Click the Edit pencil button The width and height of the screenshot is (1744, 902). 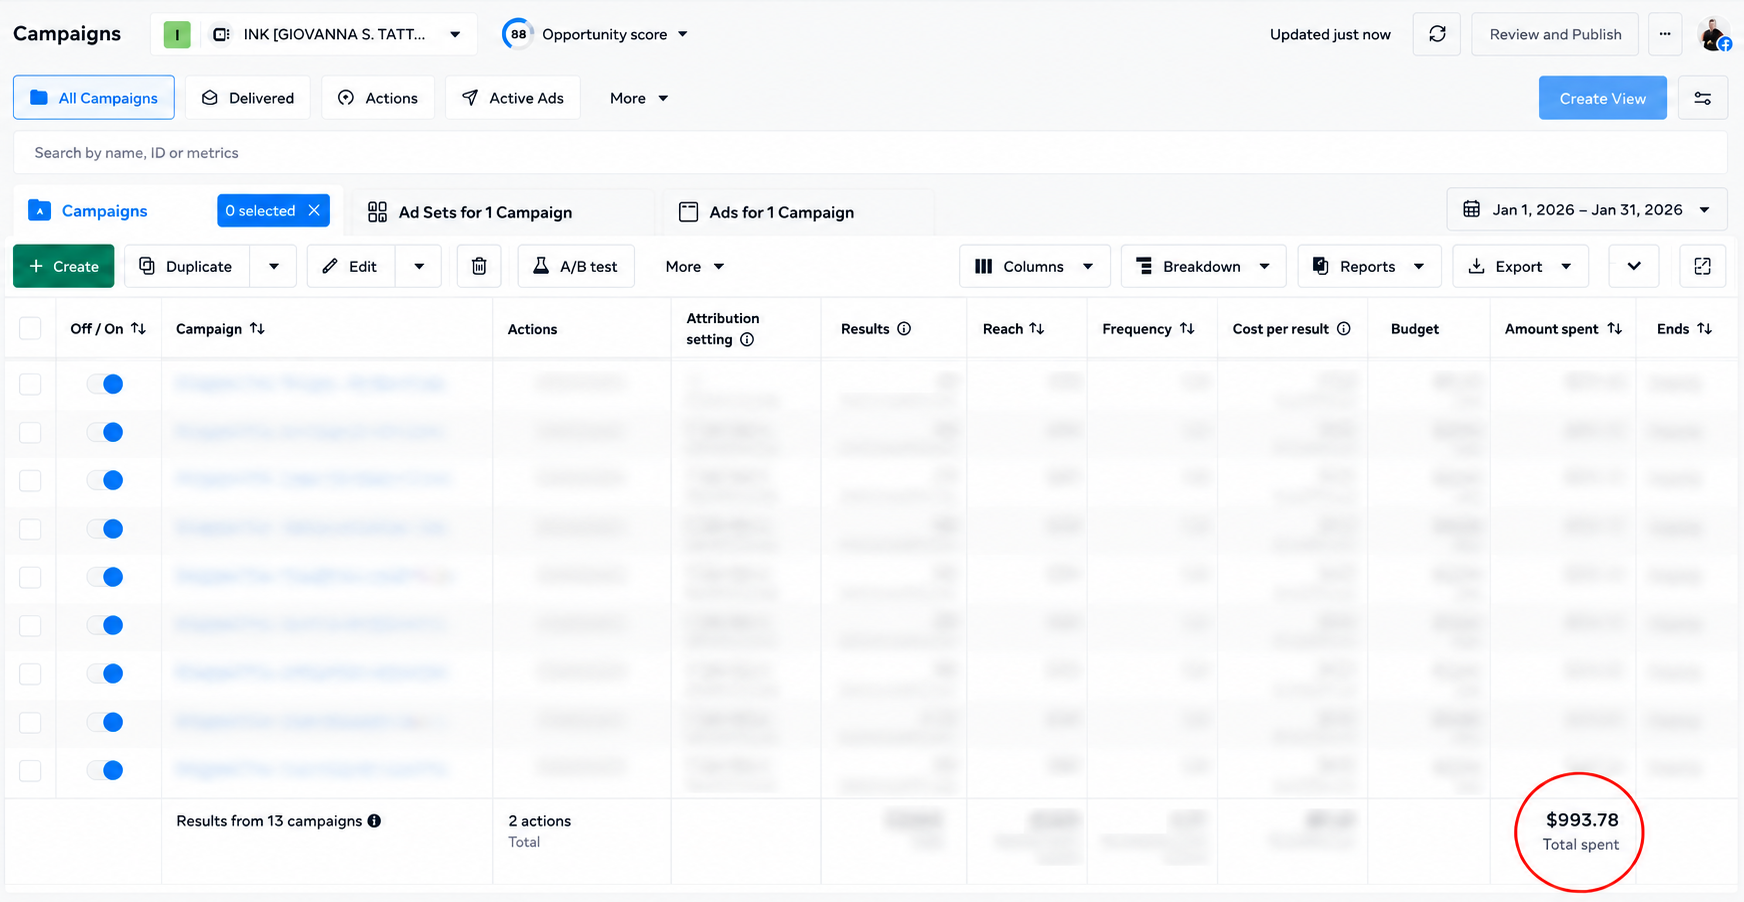tap(351, 266)
